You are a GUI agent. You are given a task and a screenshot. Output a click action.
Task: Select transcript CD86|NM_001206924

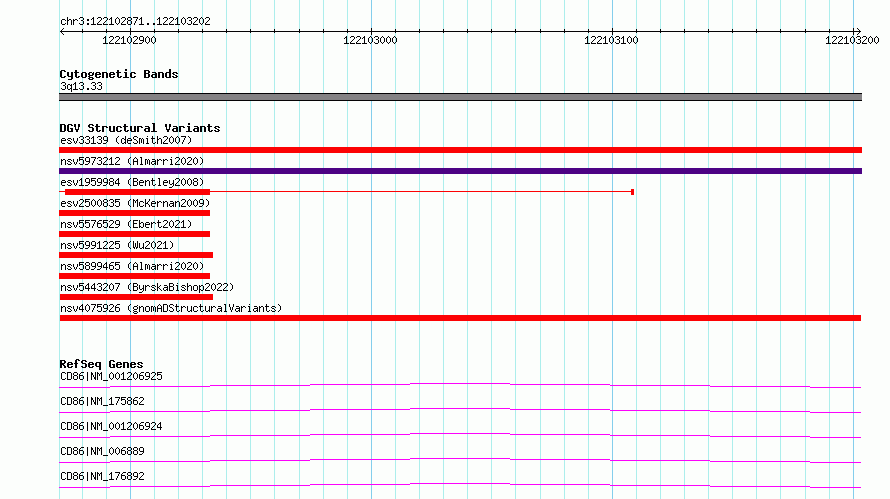(111, 426)
